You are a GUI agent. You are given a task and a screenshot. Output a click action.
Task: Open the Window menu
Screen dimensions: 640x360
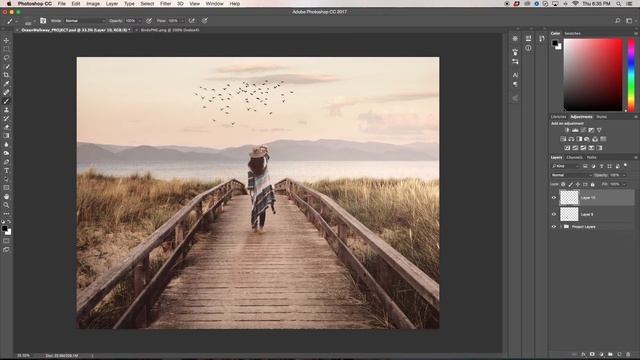pos(214,4)
